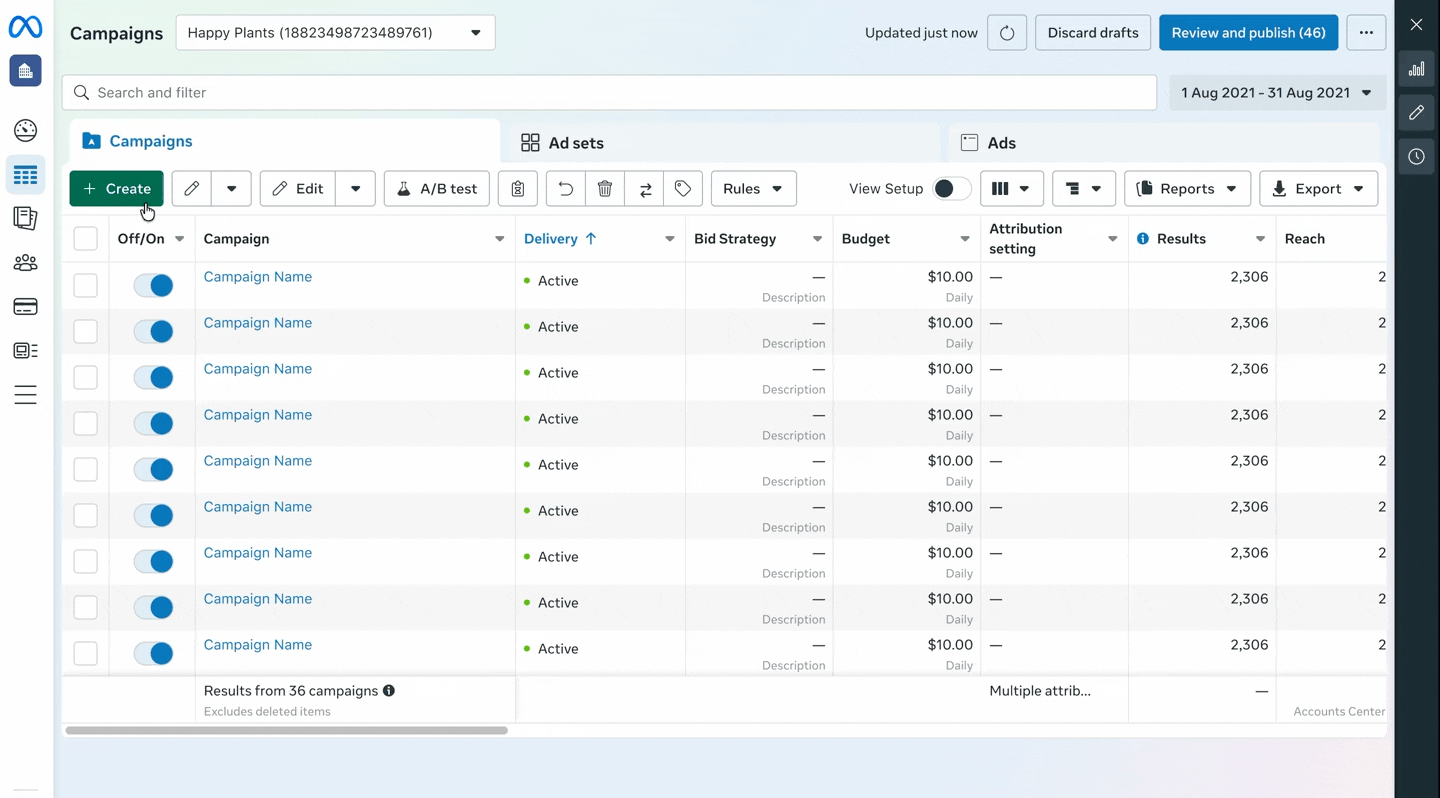Open the Pages icon in the left sidebar
The width and height of the screenshot is (1440, 798).
(25, 218)
